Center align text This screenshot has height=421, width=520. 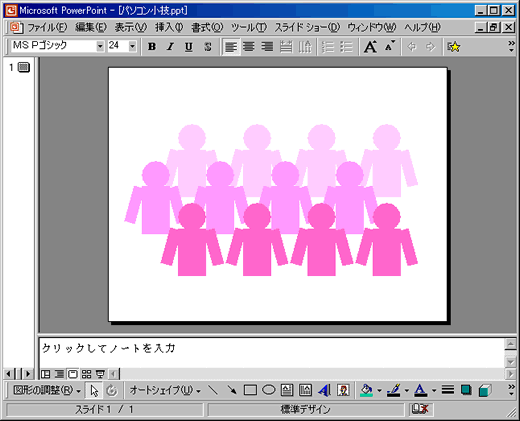tap(249, 46)
